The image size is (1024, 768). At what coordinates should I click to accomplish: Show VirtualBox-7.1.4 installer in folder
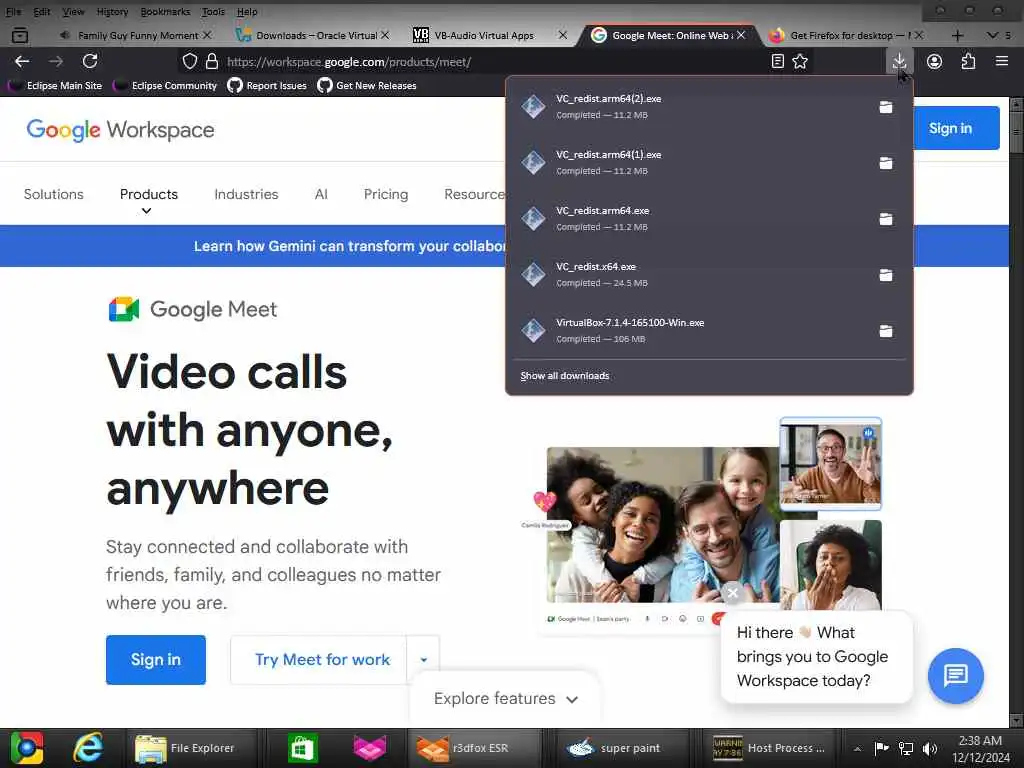[886, 331]
